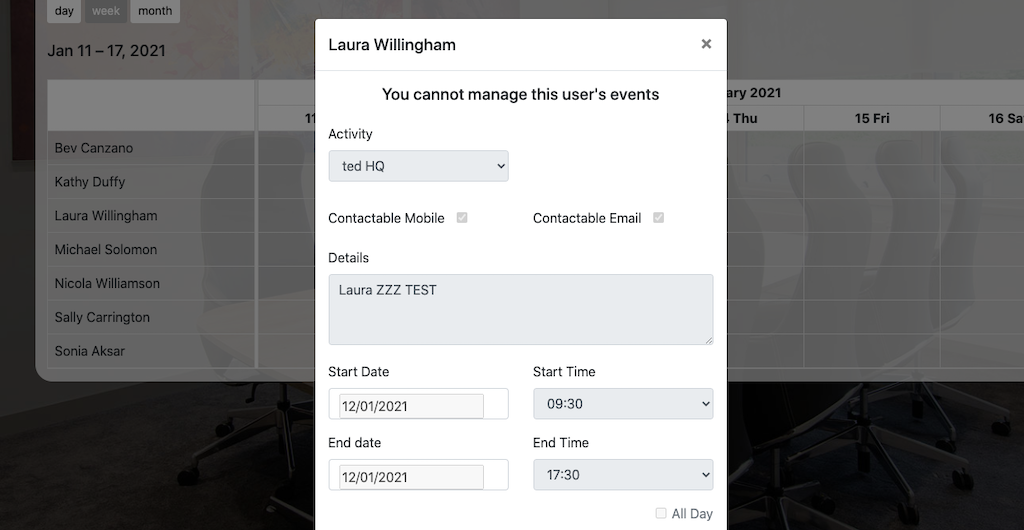
Task: Expand the End Time dropdown
Action: pos(622,475)
